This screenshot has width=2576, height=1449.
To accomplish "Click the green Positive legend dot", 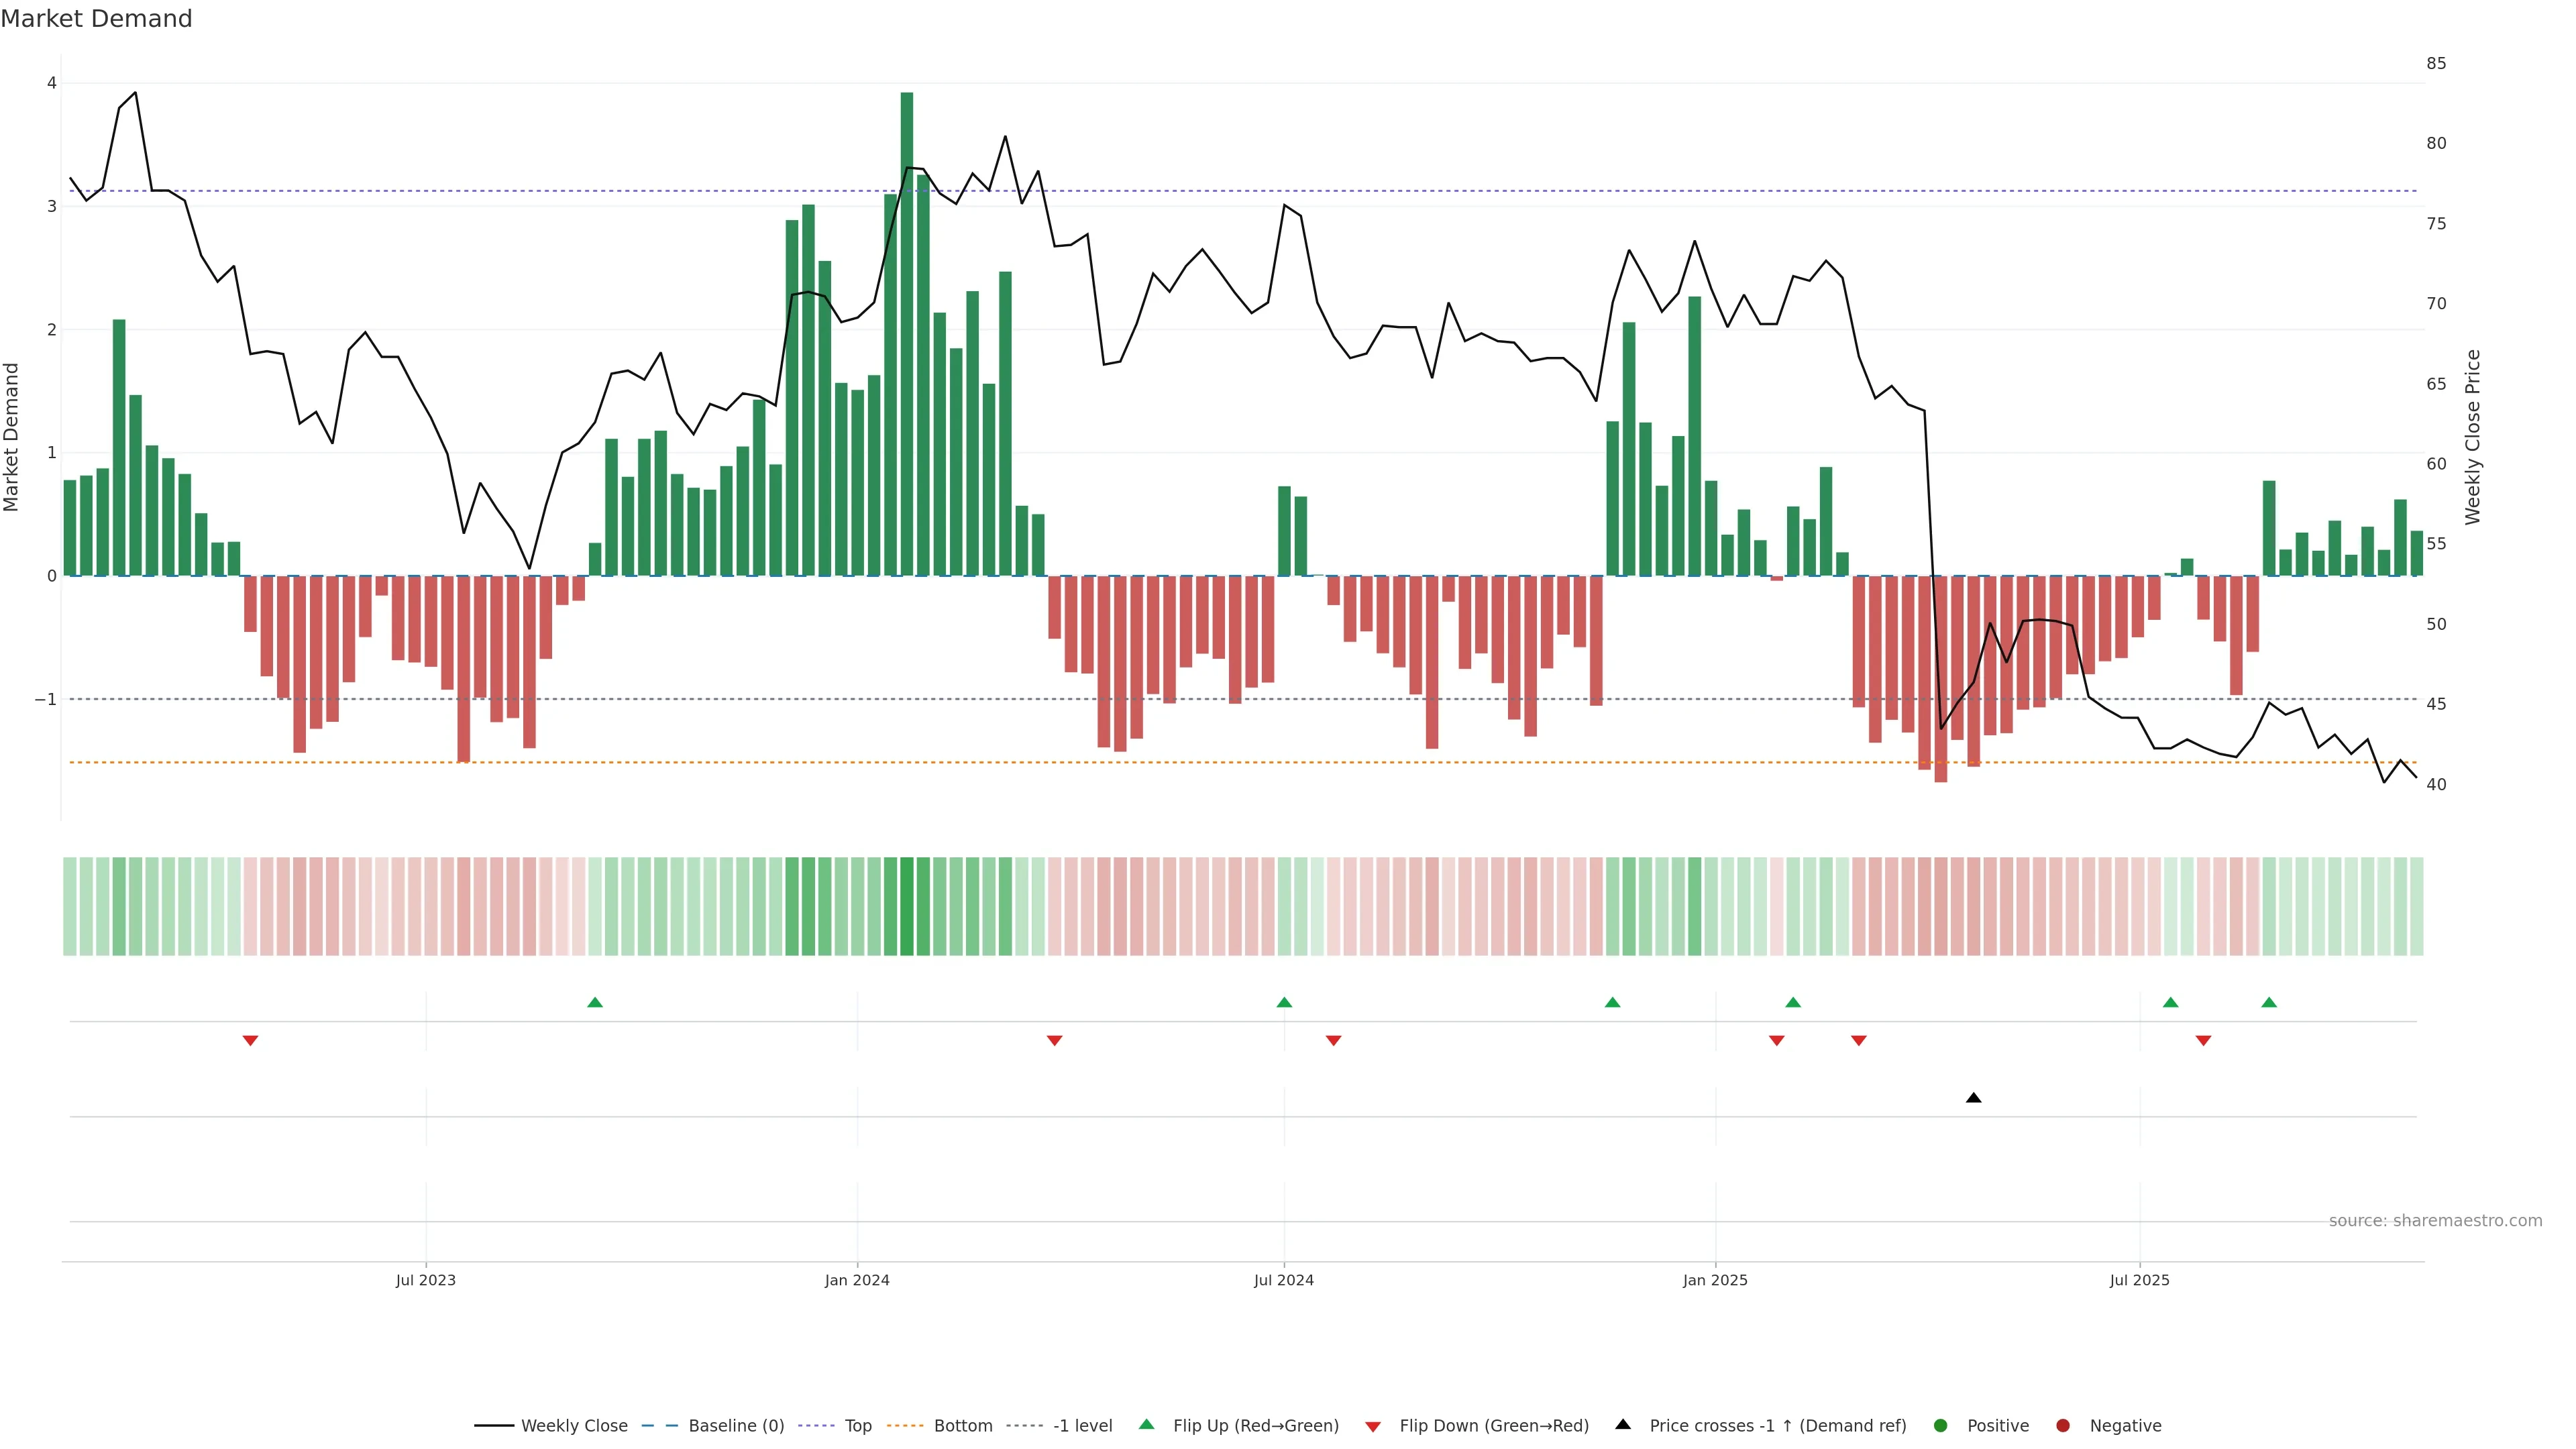I will (x=1941, y=1426).
